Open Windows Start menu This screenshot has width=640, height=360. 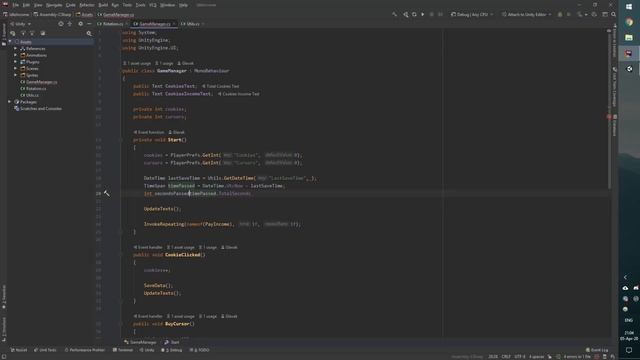pyautogui.click(x=629, y=7)
